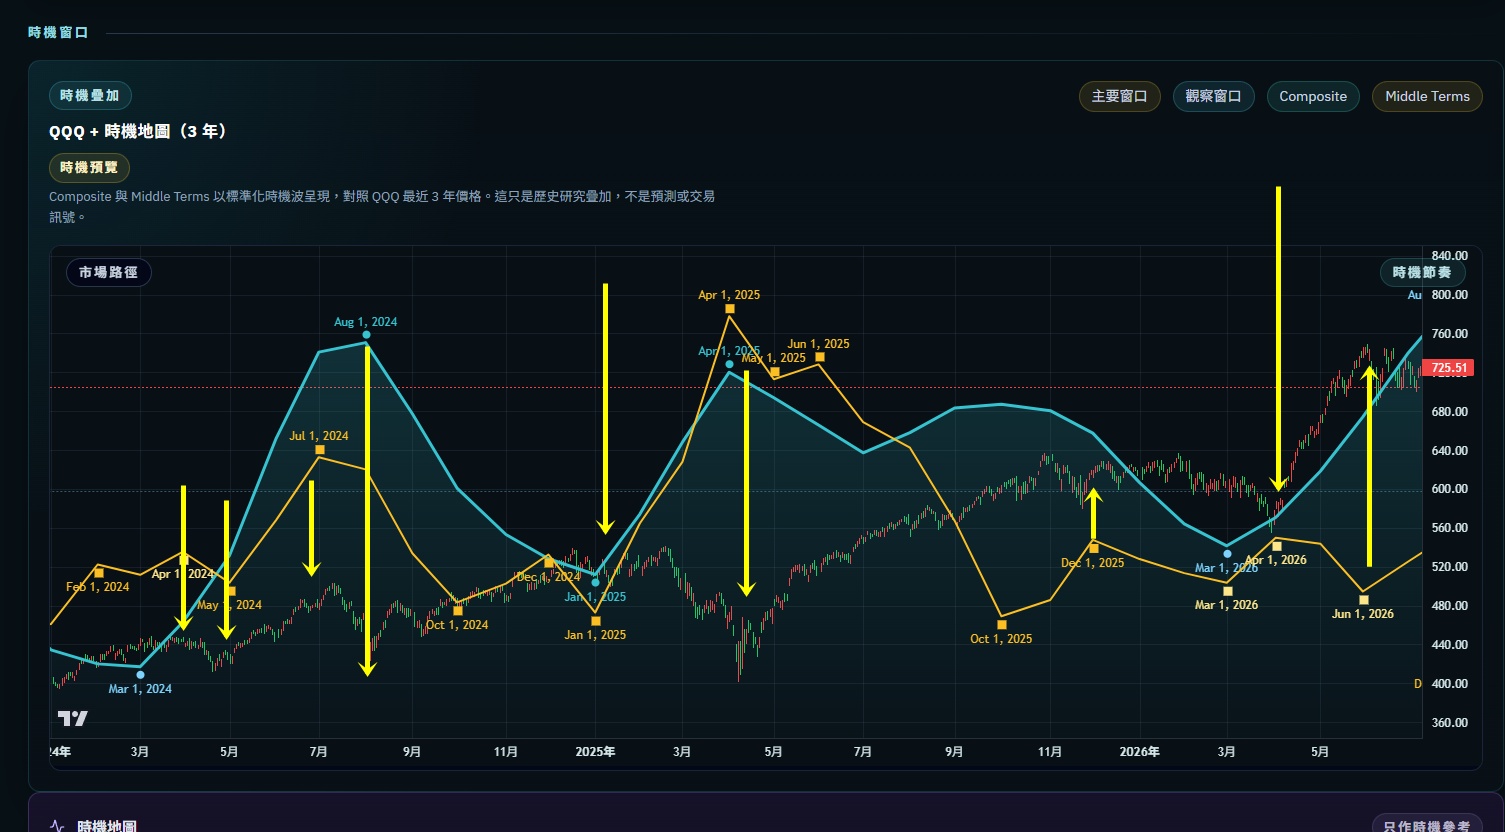This screenshot has width=1505, height=832.
Task: Select the orange Apr 1, 2025 peak marker
Action: [730, 309]
